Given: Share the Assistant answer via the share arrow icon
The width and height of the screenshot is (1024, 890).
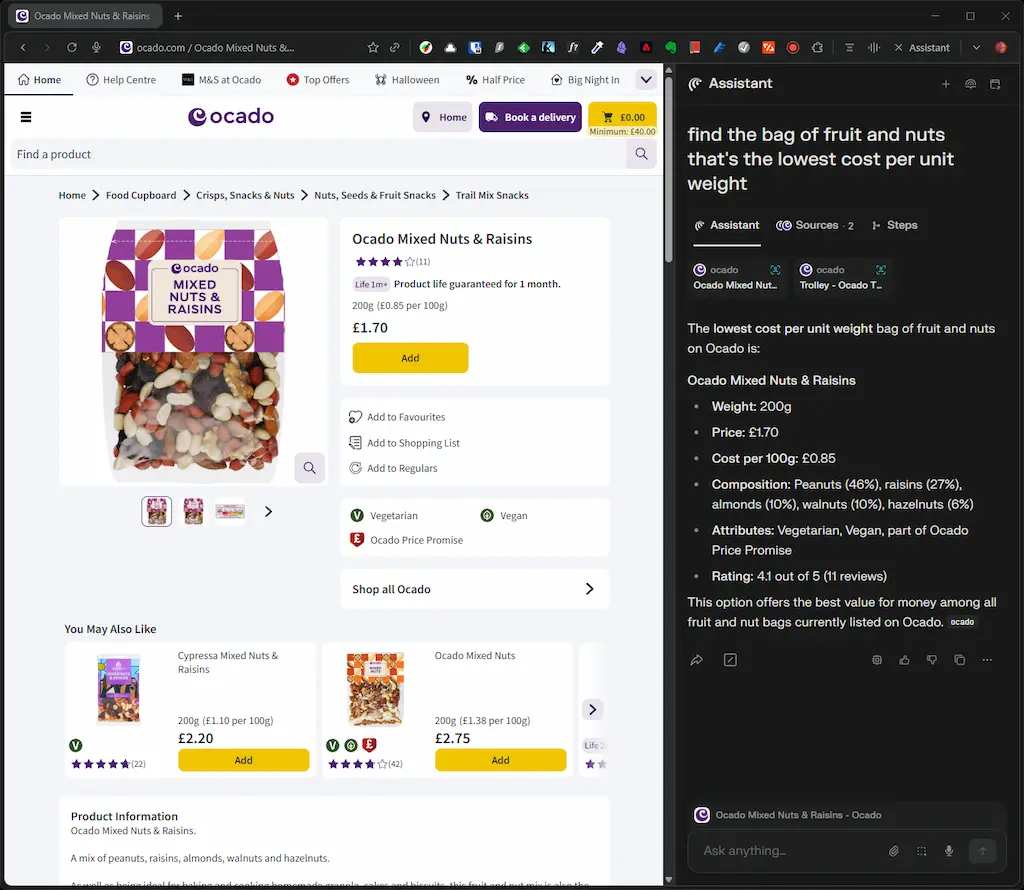Looking at the screenshot, I should coord(697,659).
